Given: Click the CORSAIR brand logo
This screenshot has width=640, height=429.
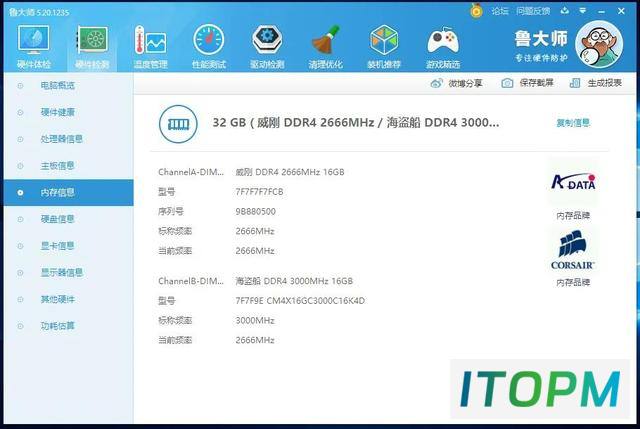Looking at the screenshot, I should click(573, 249).
